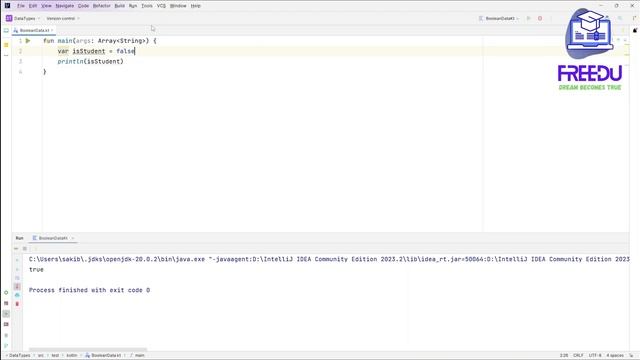Screen dimensions: 640x360
Task: Click DataTypes in the breadcrumb bar
Action: pyautogui.click(x=19, y=356)
